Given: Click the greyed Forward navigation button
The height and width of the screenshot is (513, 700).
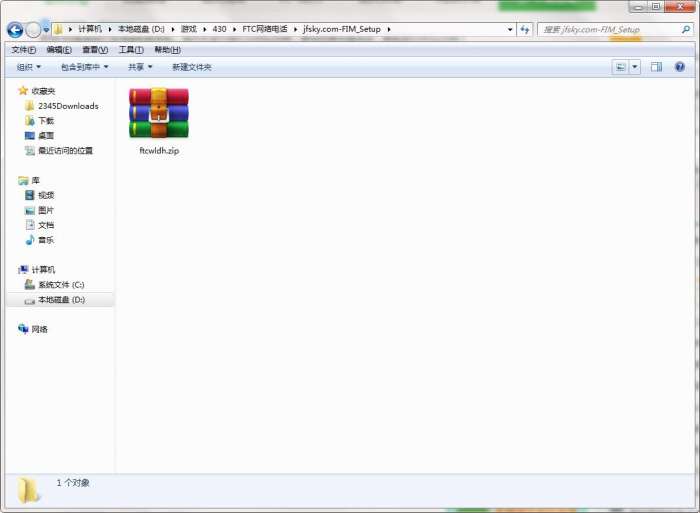Looking at the screenshot, I should 33,30.
